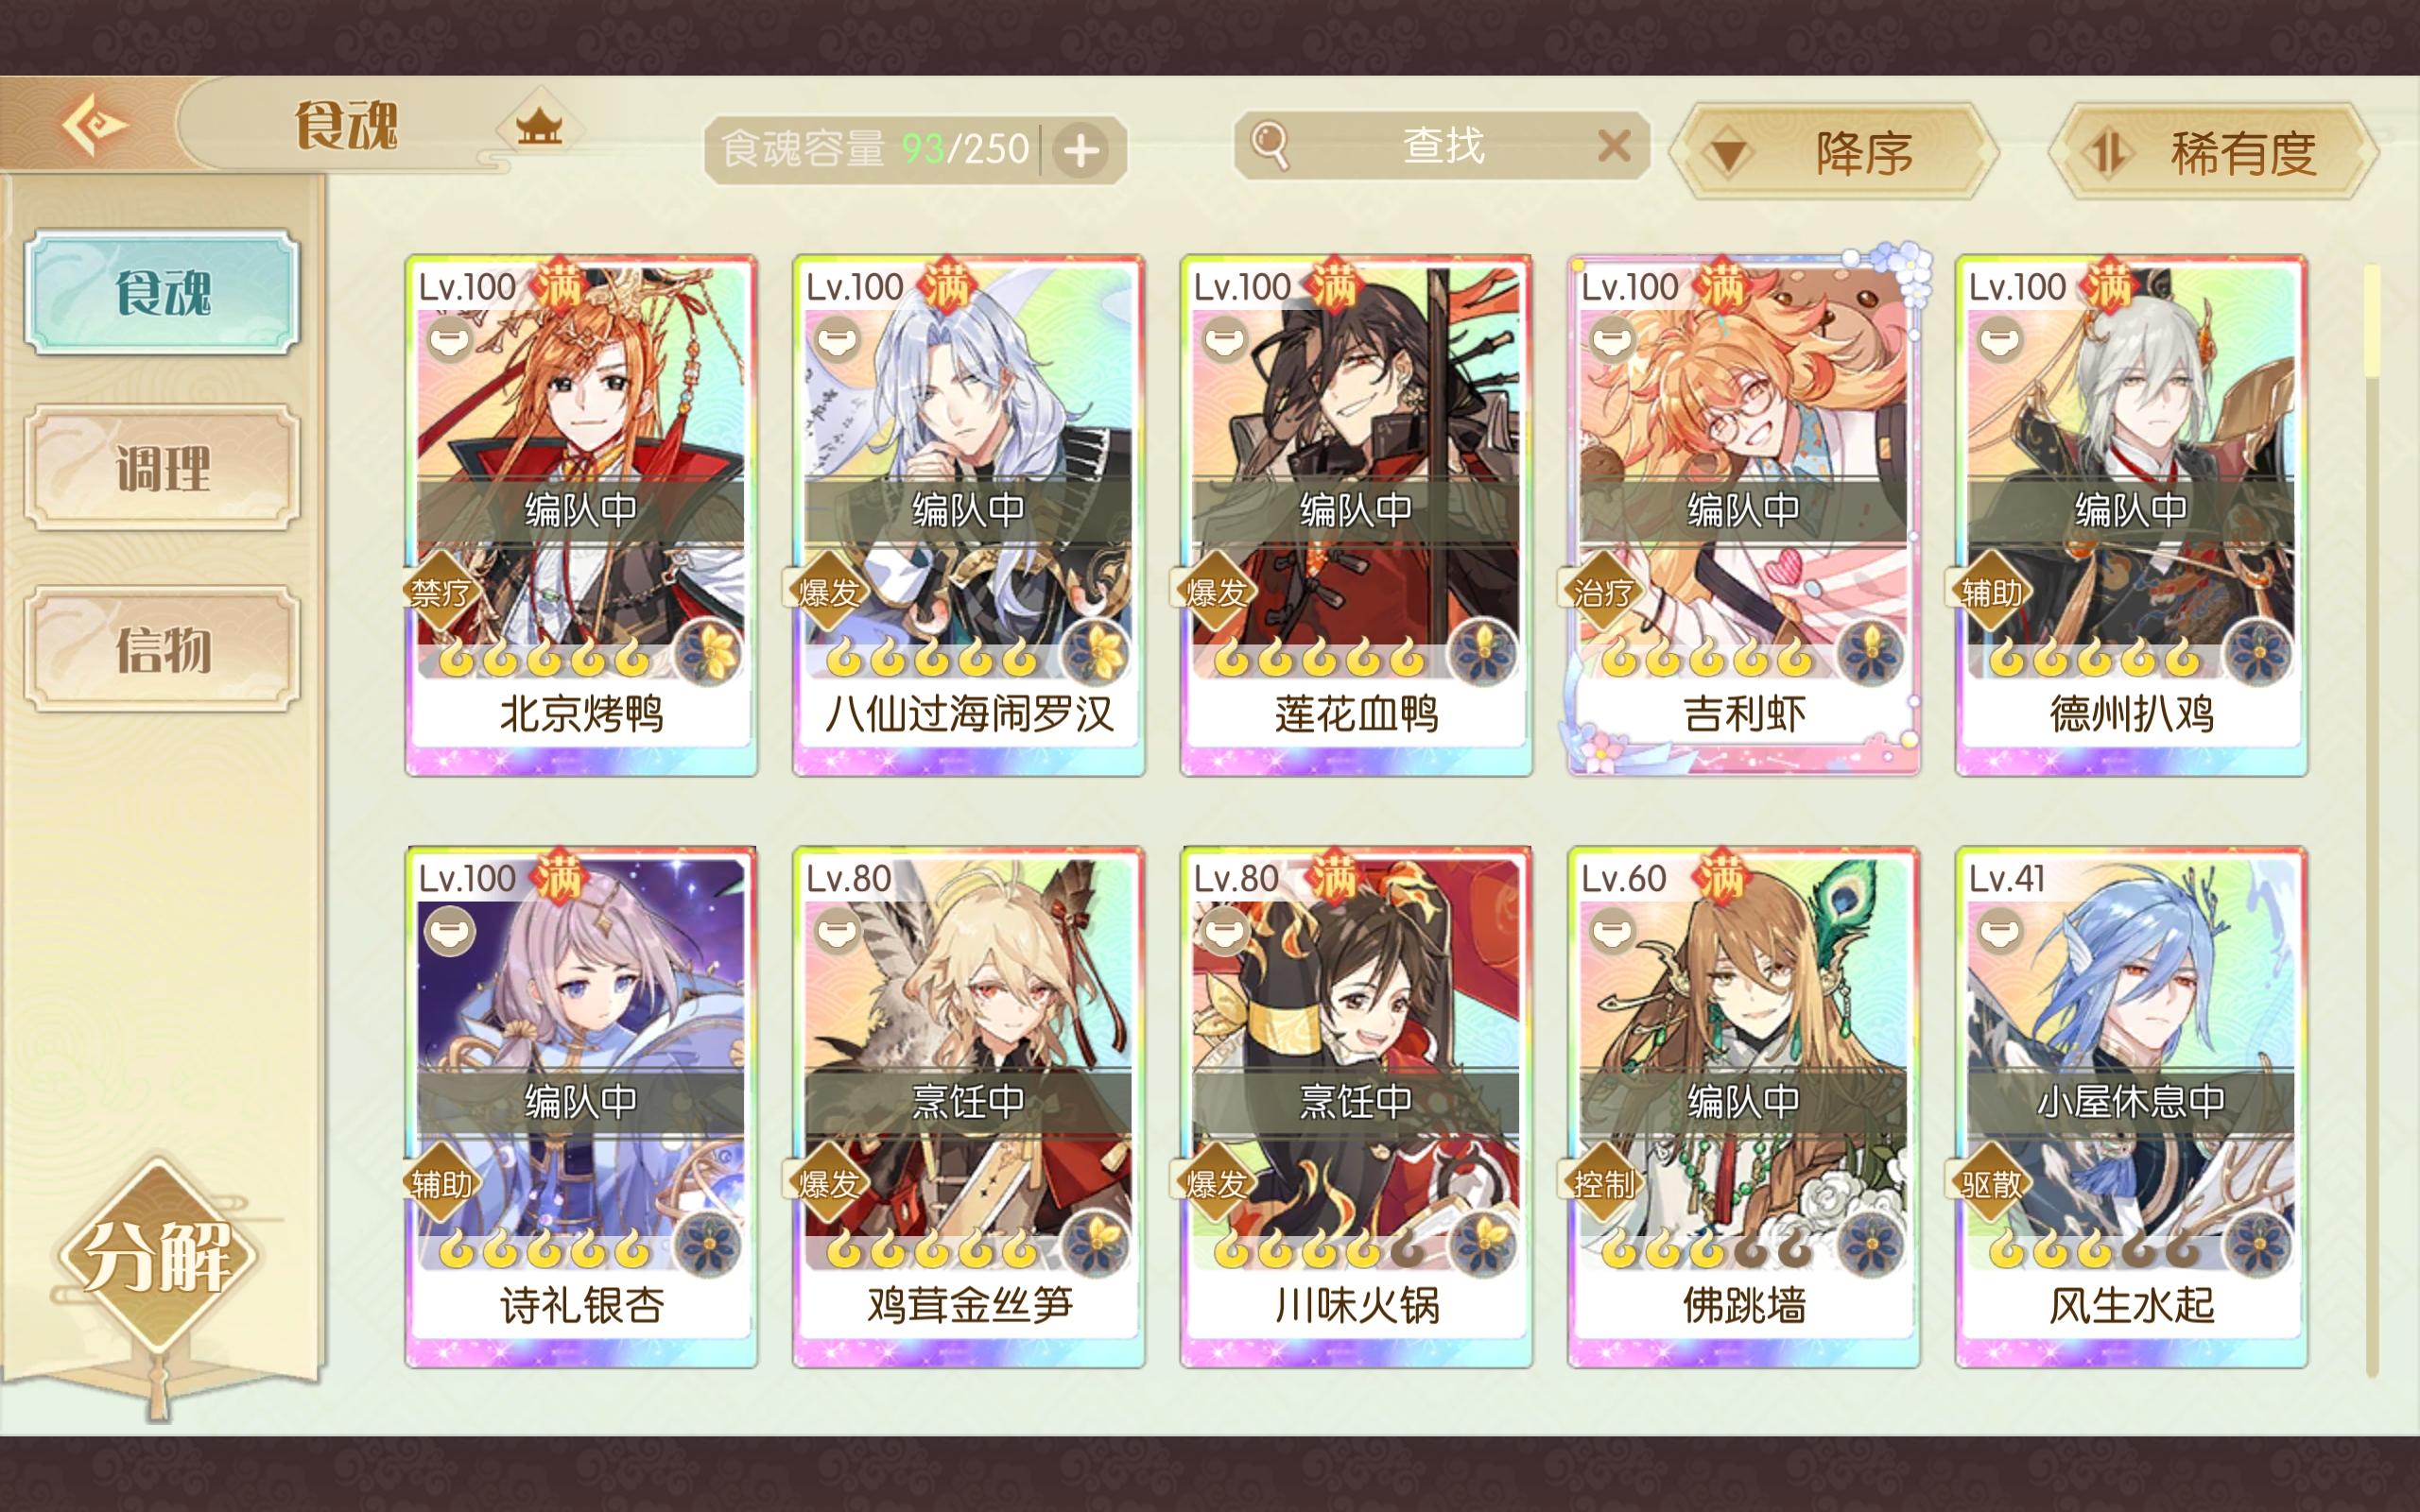Click the flower emblem on 北京烤鸭 card
The height and width of the screenshot is (1512, 2420).
[708, 653]
